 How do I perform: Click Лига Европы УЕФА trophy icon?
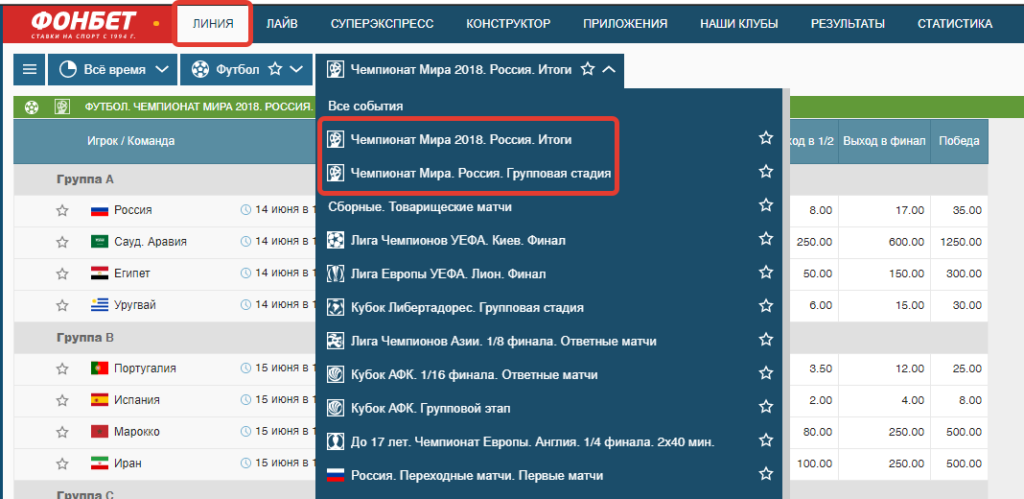click(336, 274)
